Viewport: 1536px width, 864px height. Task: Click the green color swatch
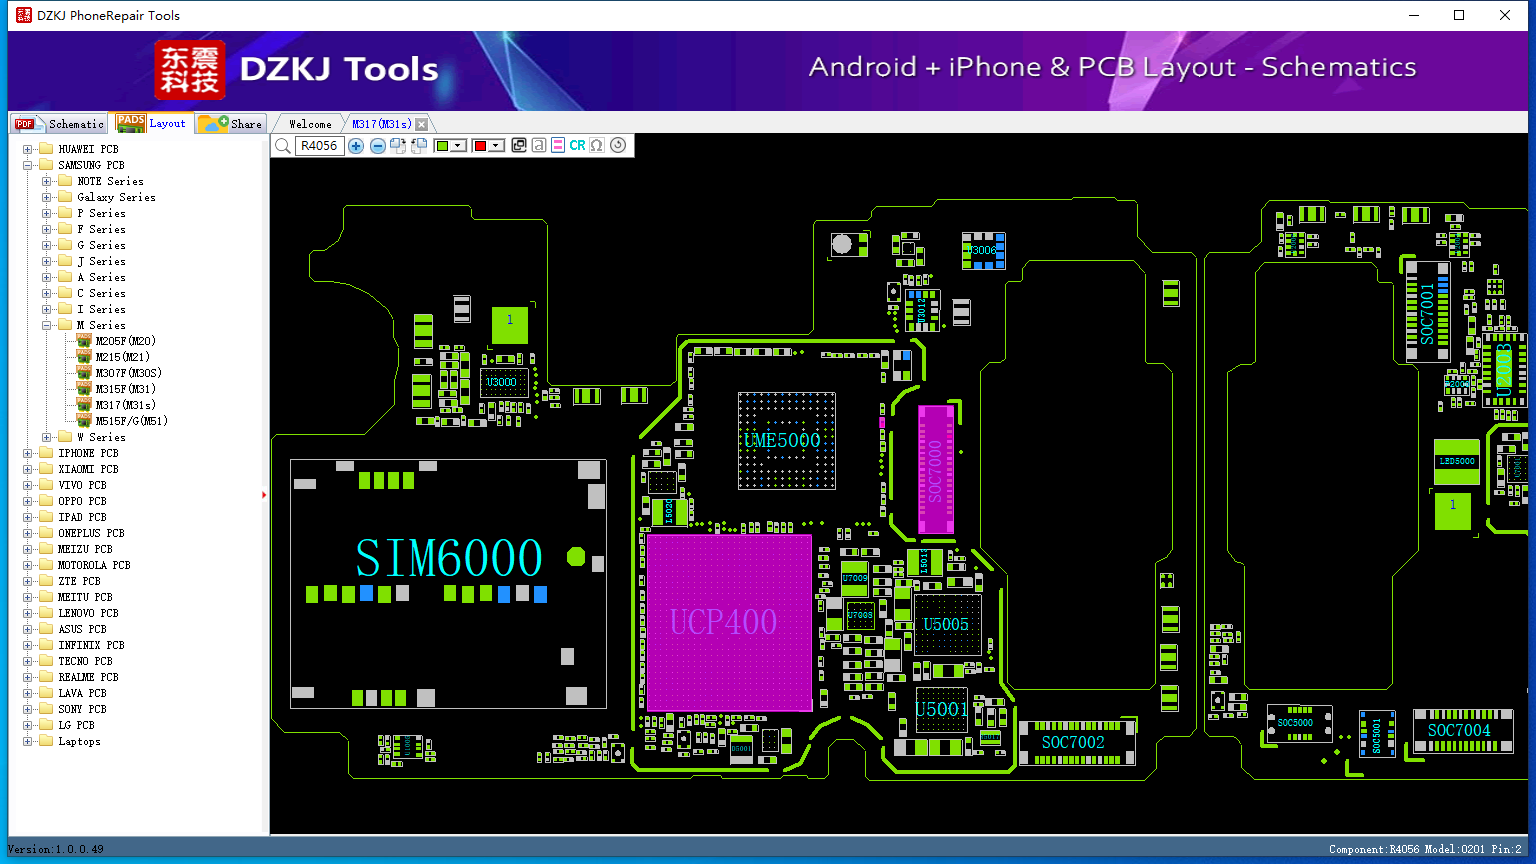coord(443,146)
